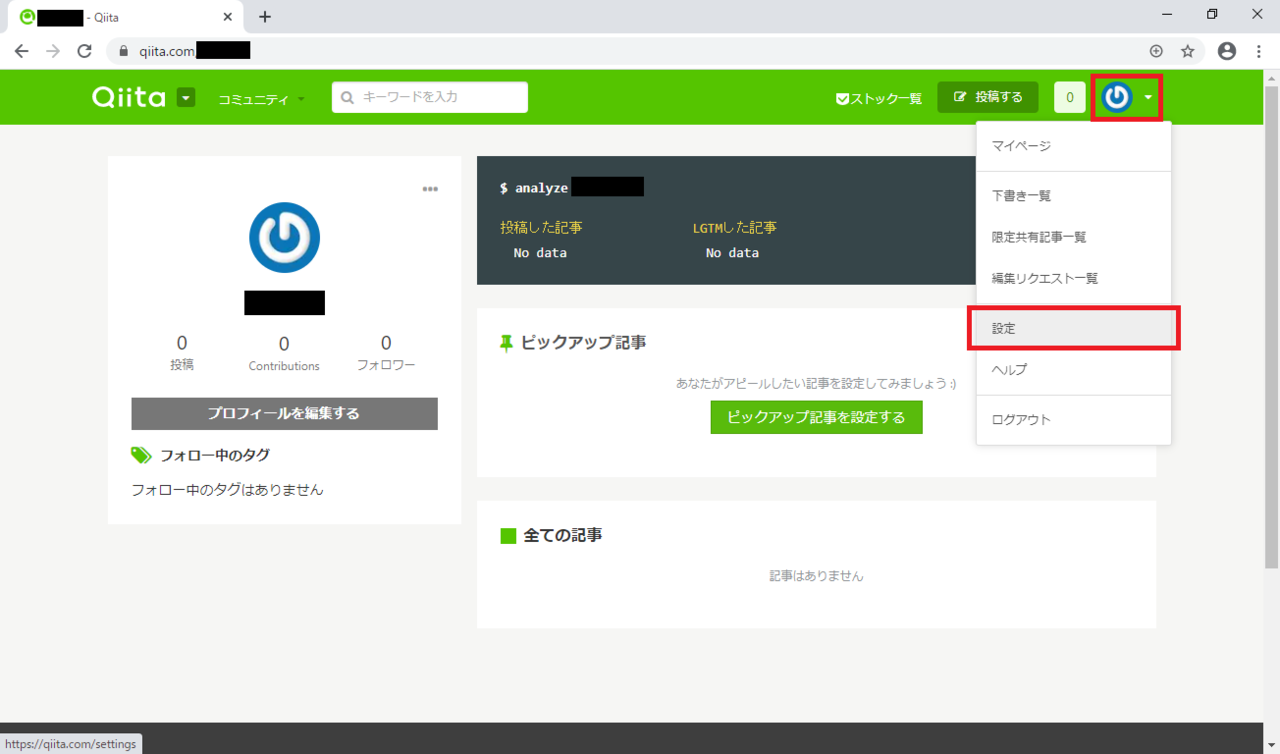Click フォロー中のタグはありません text
Image resolution: width=1280 pixels, height=754 pixels.
[x=228, y=490]
